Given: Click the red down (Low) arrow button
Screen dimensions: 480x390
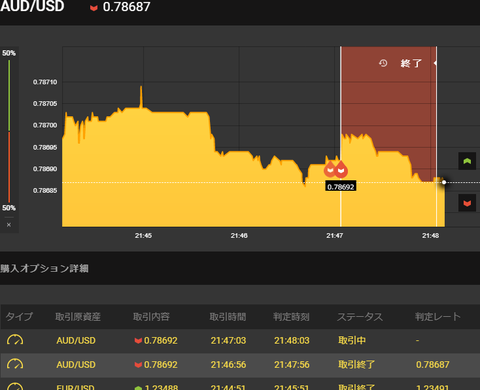Looking at the screenshot, I should [467, 203].
